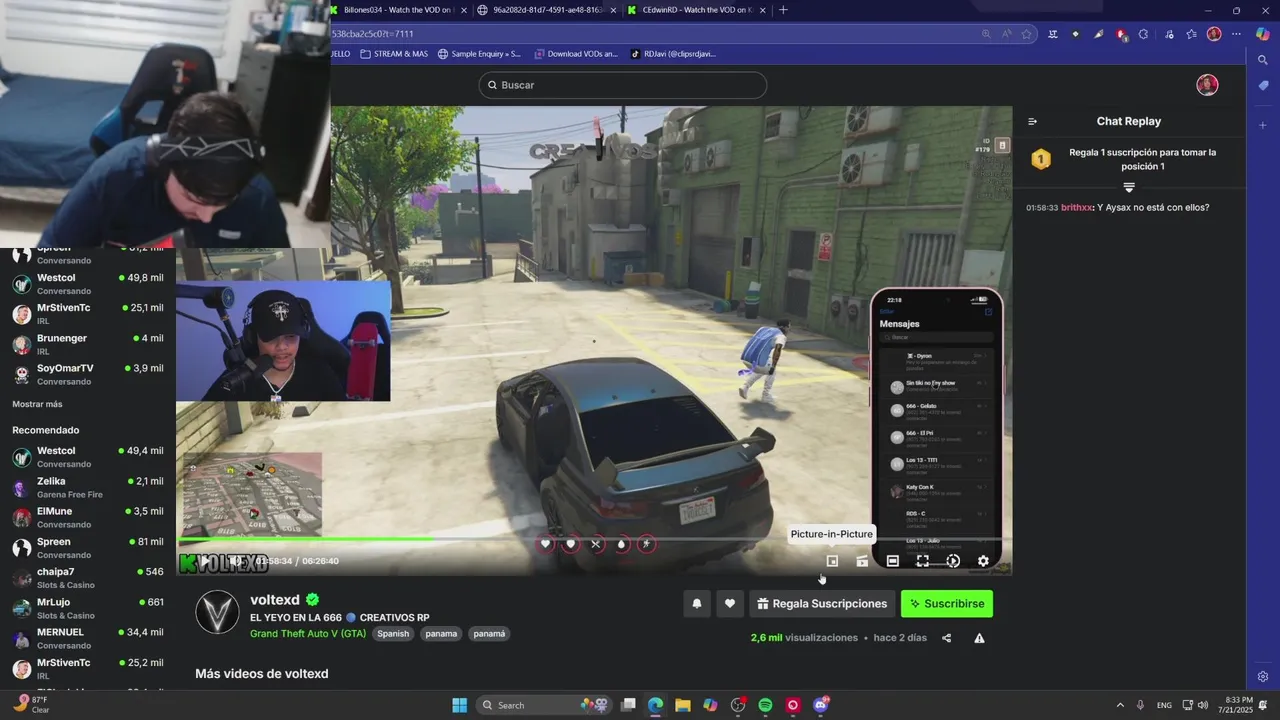Click the Buscar search field
Screen dimensions: 1280x720
[x=622, y=85]
